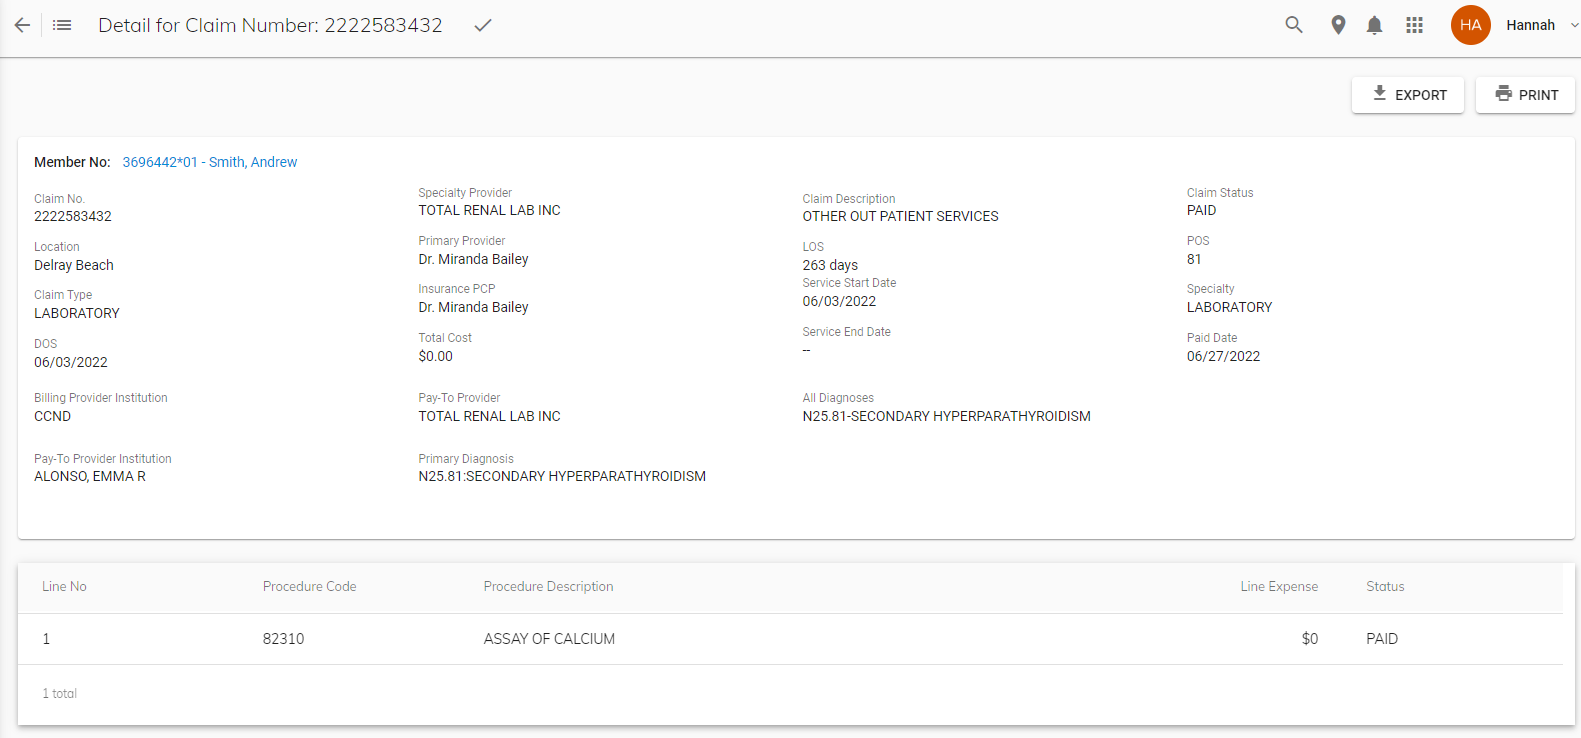Click the Hannah username label
The height and width of the screenshot is (738, 1581).
coord(1530,25)
